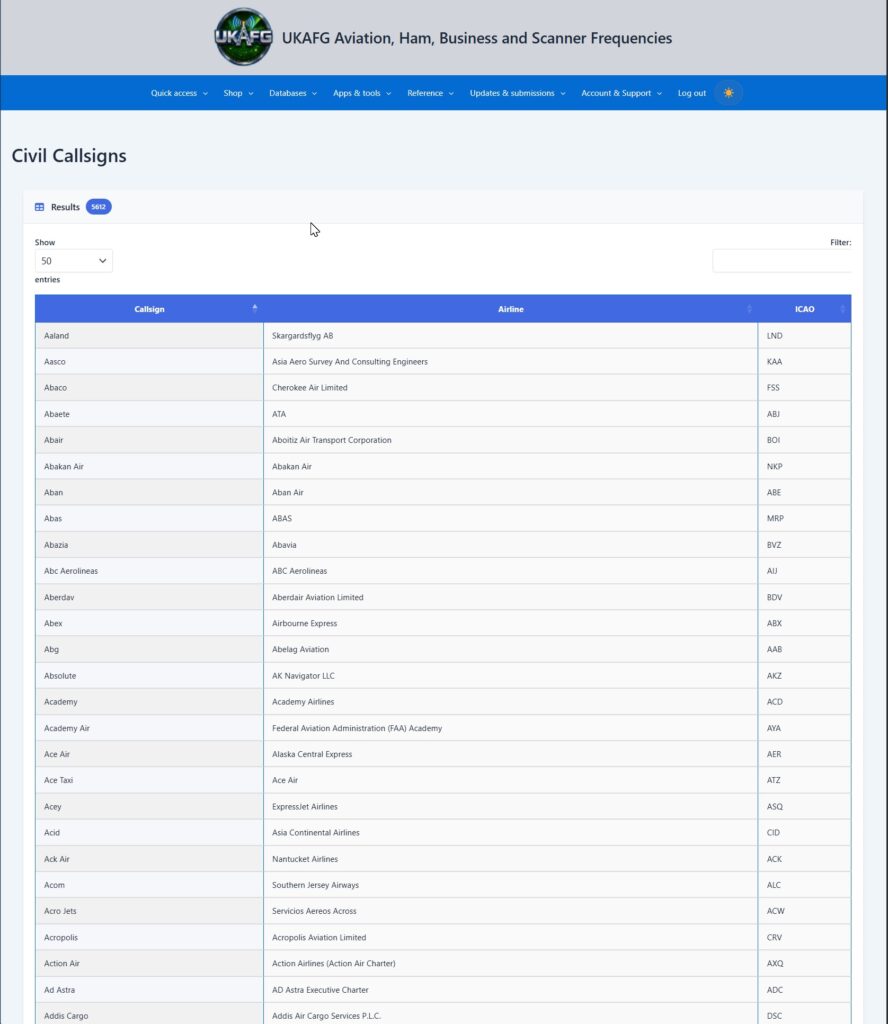Click the Filter input field
The width and height of the screenshot is (888, 1024).
pos(782,261)
